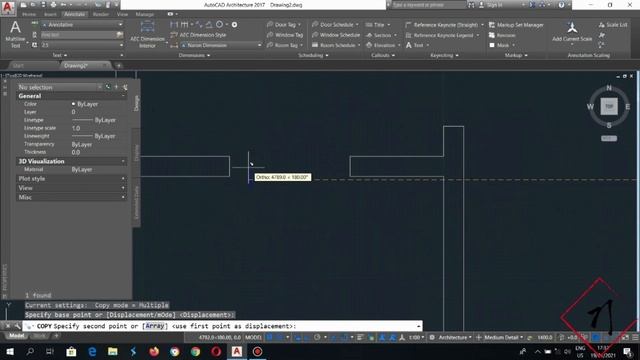Click the TOP face of ViewCube

(x=609, y=107)
